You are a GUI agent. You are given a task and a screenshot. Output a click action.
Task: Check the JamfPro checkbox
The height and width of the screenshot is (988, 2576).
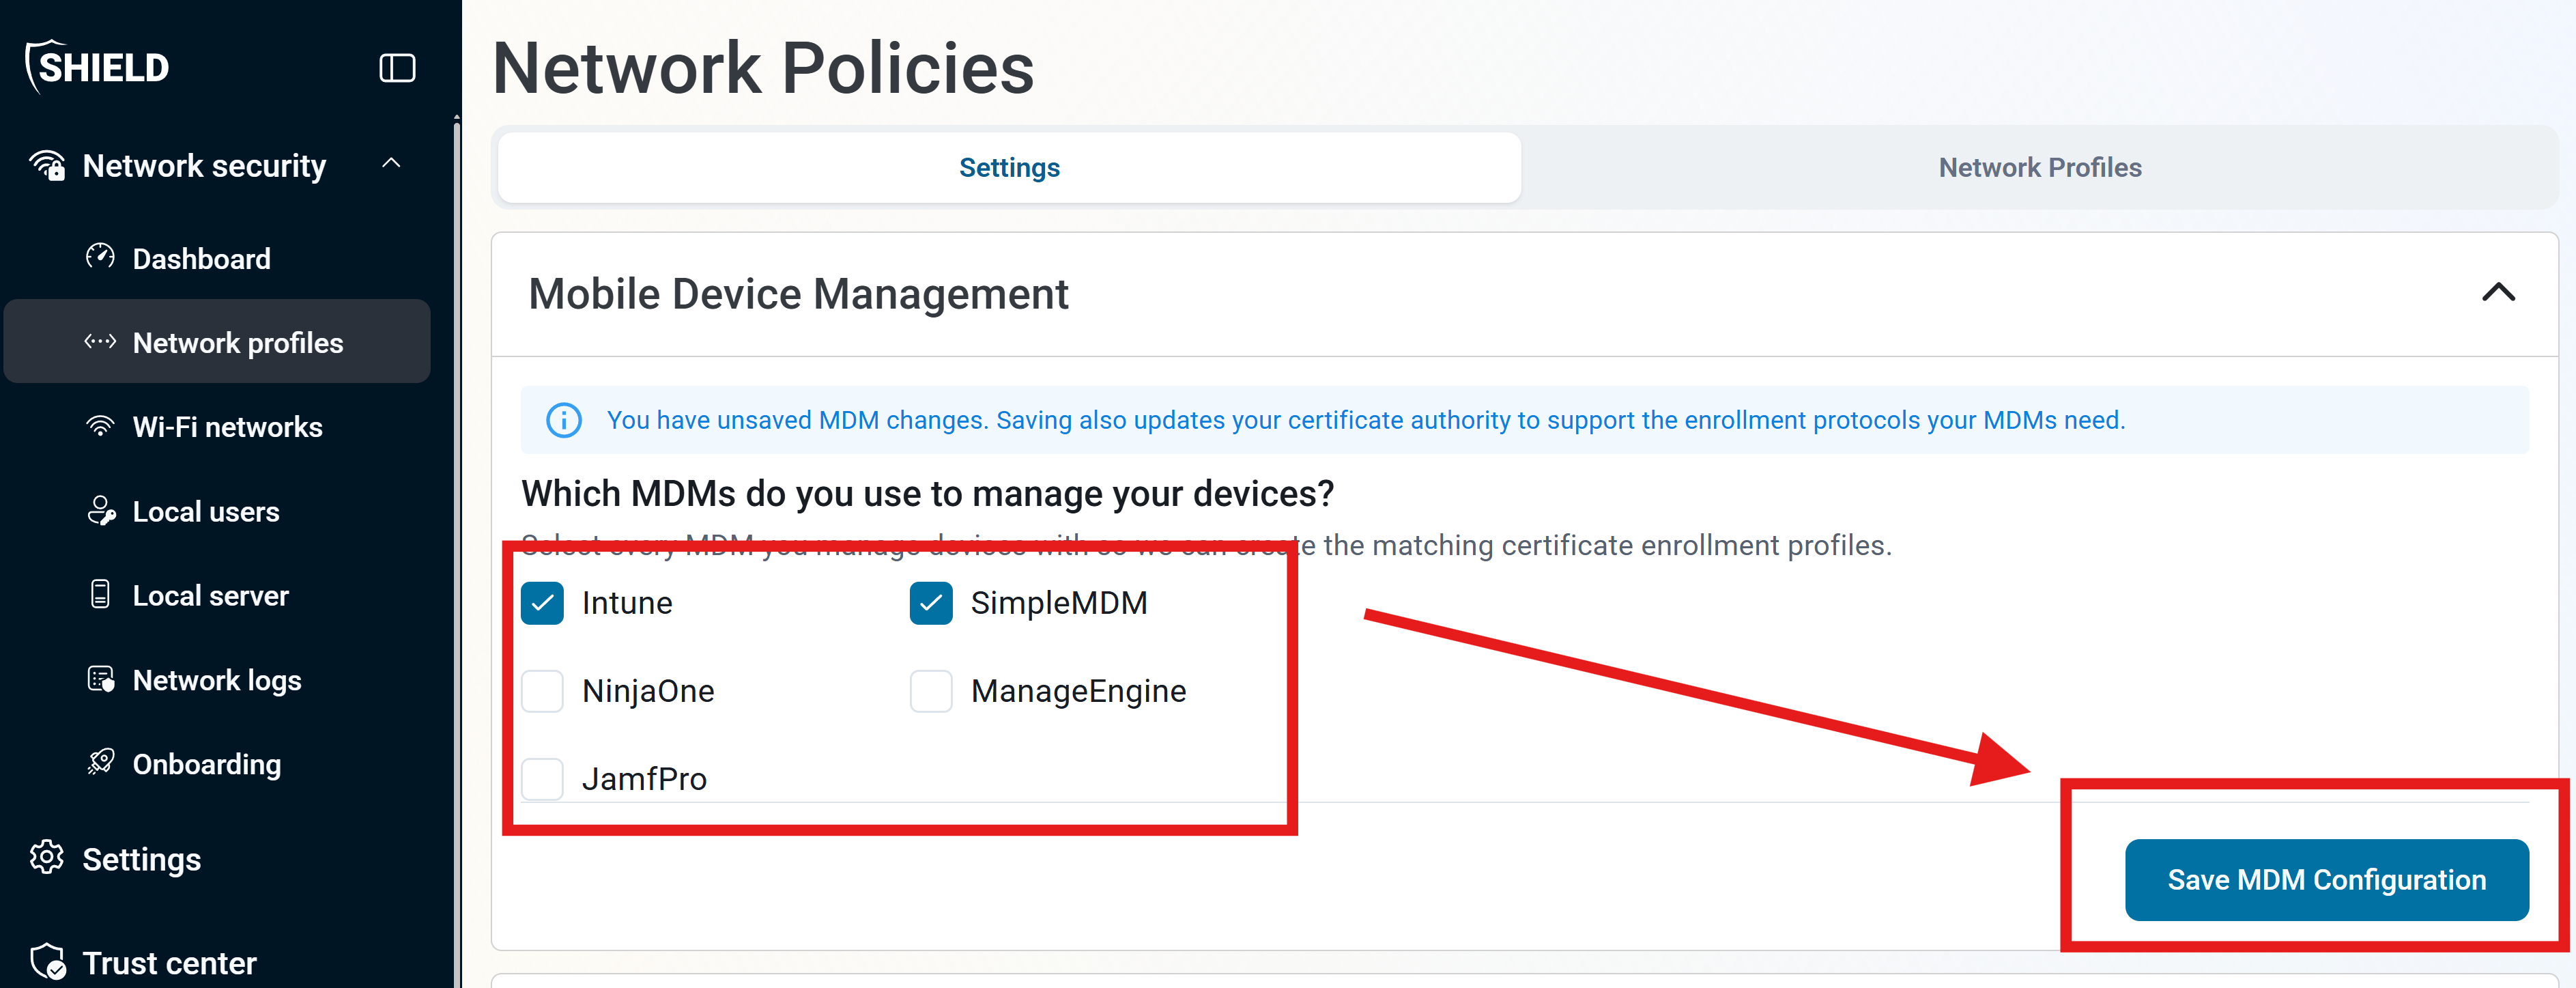pos(542,779)
